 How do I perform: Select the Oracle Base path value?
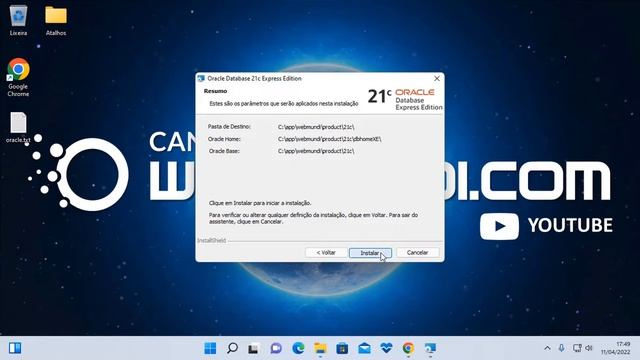click(x=316, y=151)
